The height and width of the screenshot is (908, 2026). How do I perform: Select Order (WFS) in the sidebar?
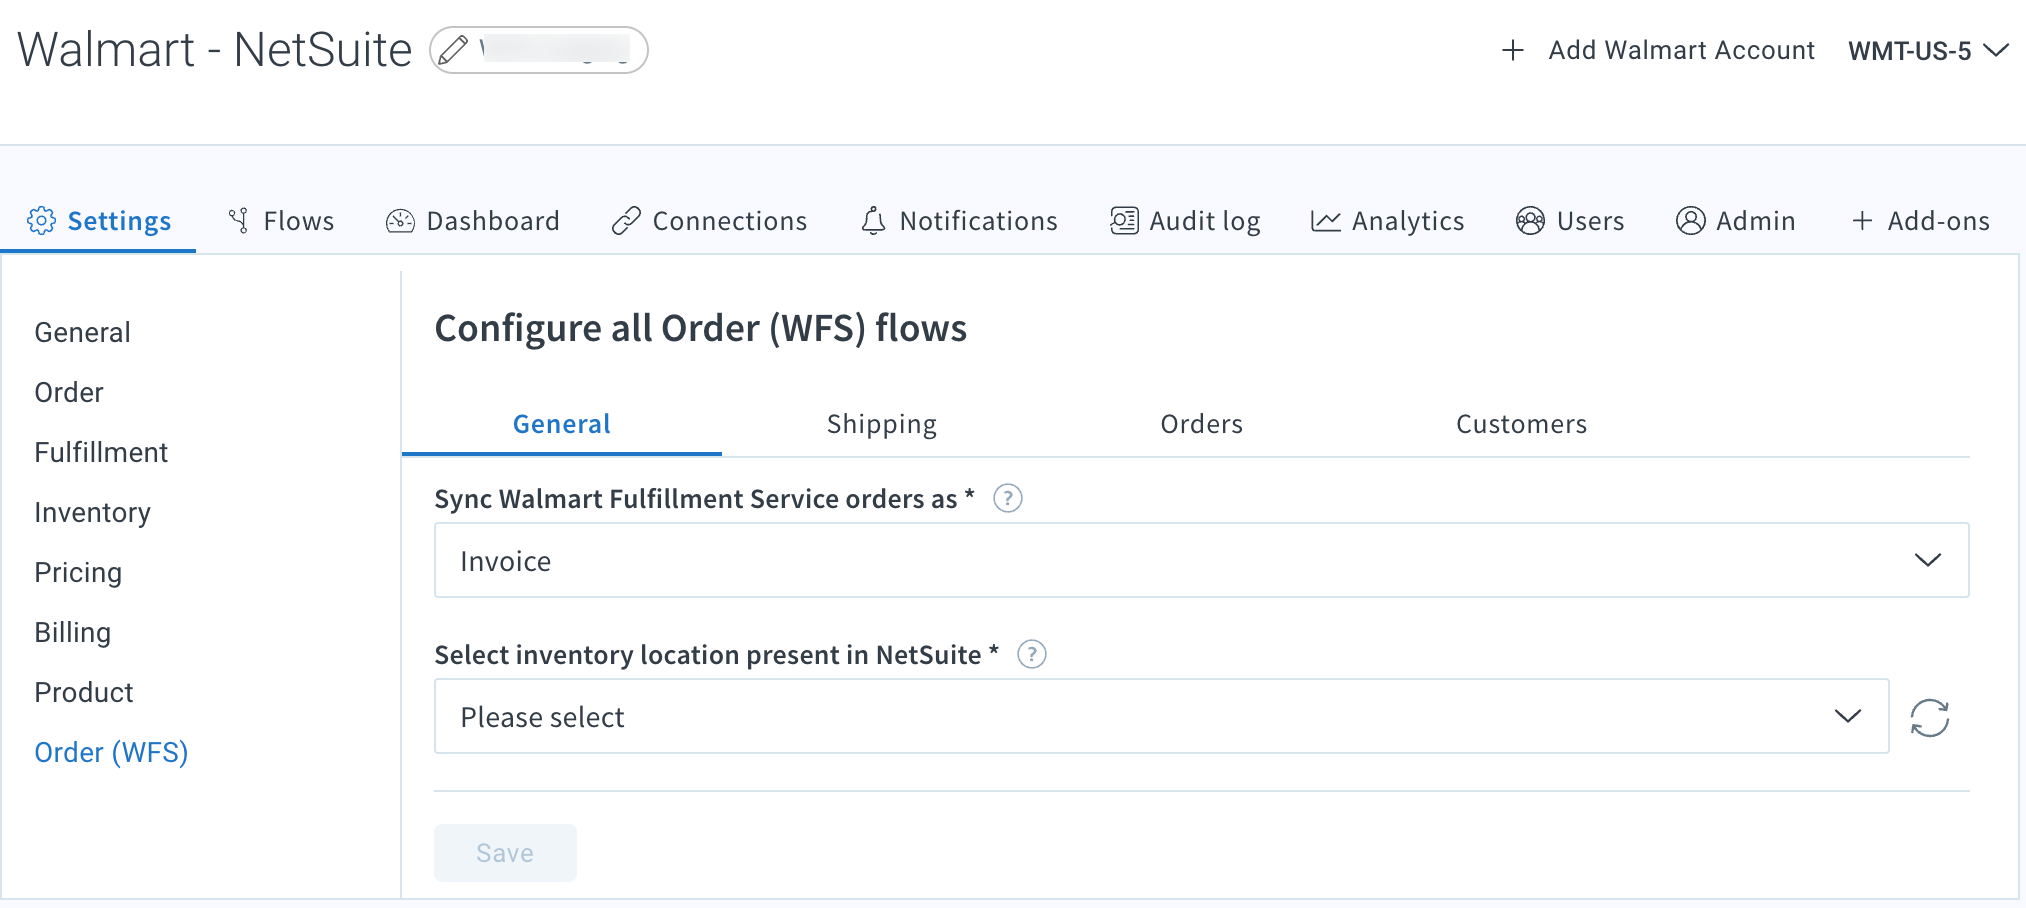[x=111, y=752]
